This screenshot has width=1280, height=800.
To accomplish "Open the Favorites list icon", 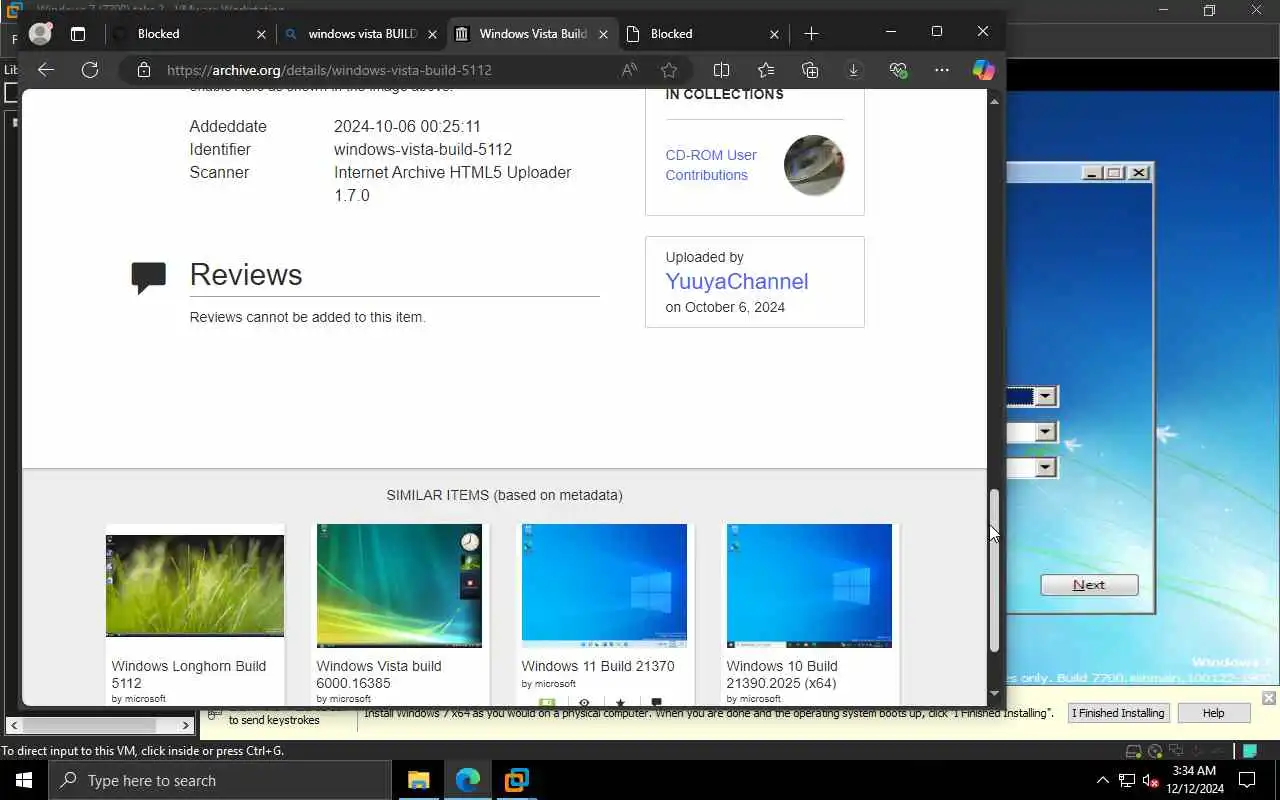I will tap(766, 70).
